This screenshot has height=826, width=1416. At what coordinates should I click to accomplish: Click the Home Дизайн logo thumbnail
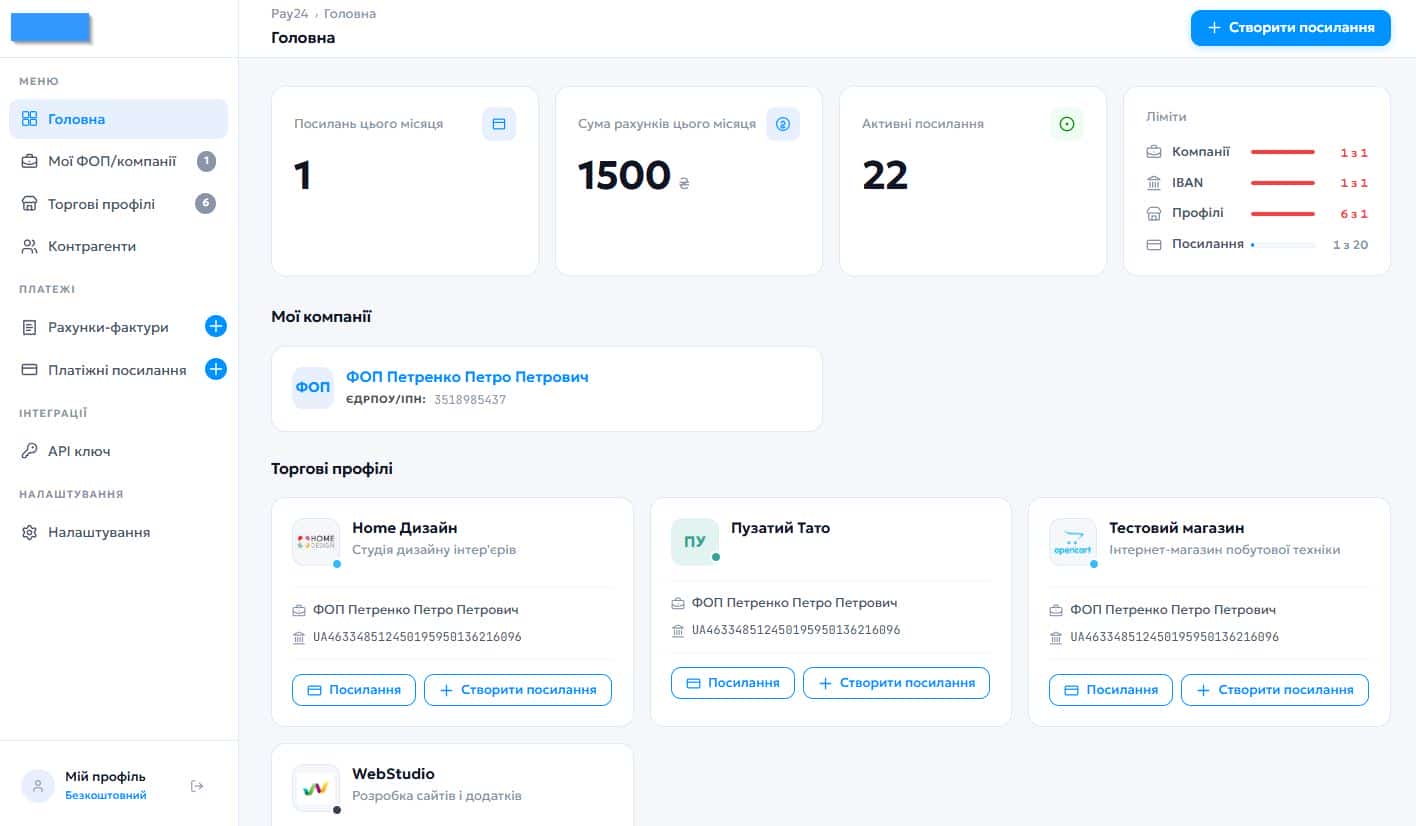click(316, 541)
